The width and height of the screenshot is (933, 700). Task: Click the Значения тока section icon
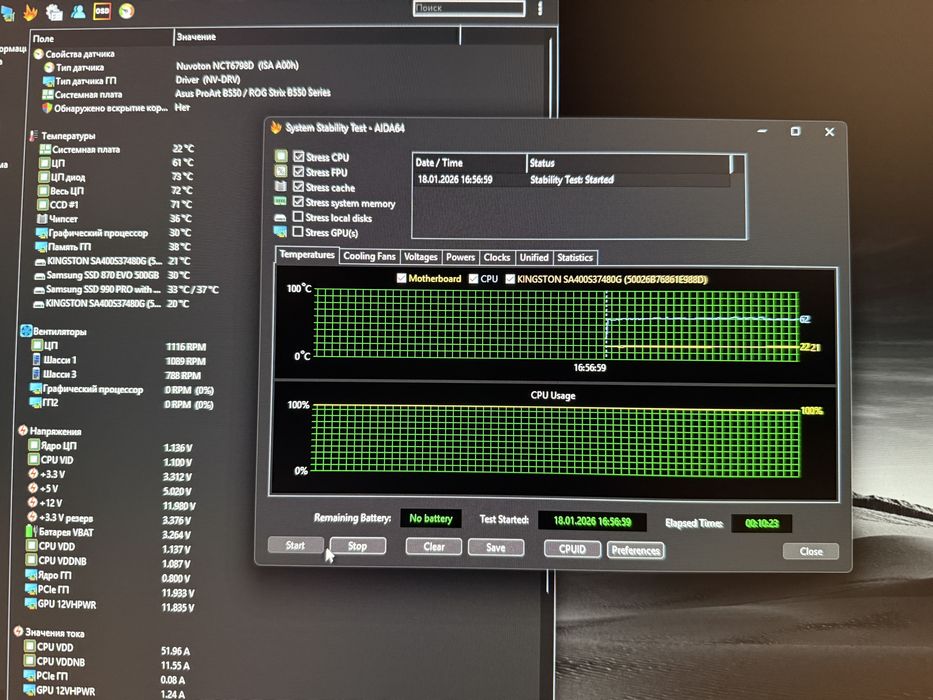18,632
